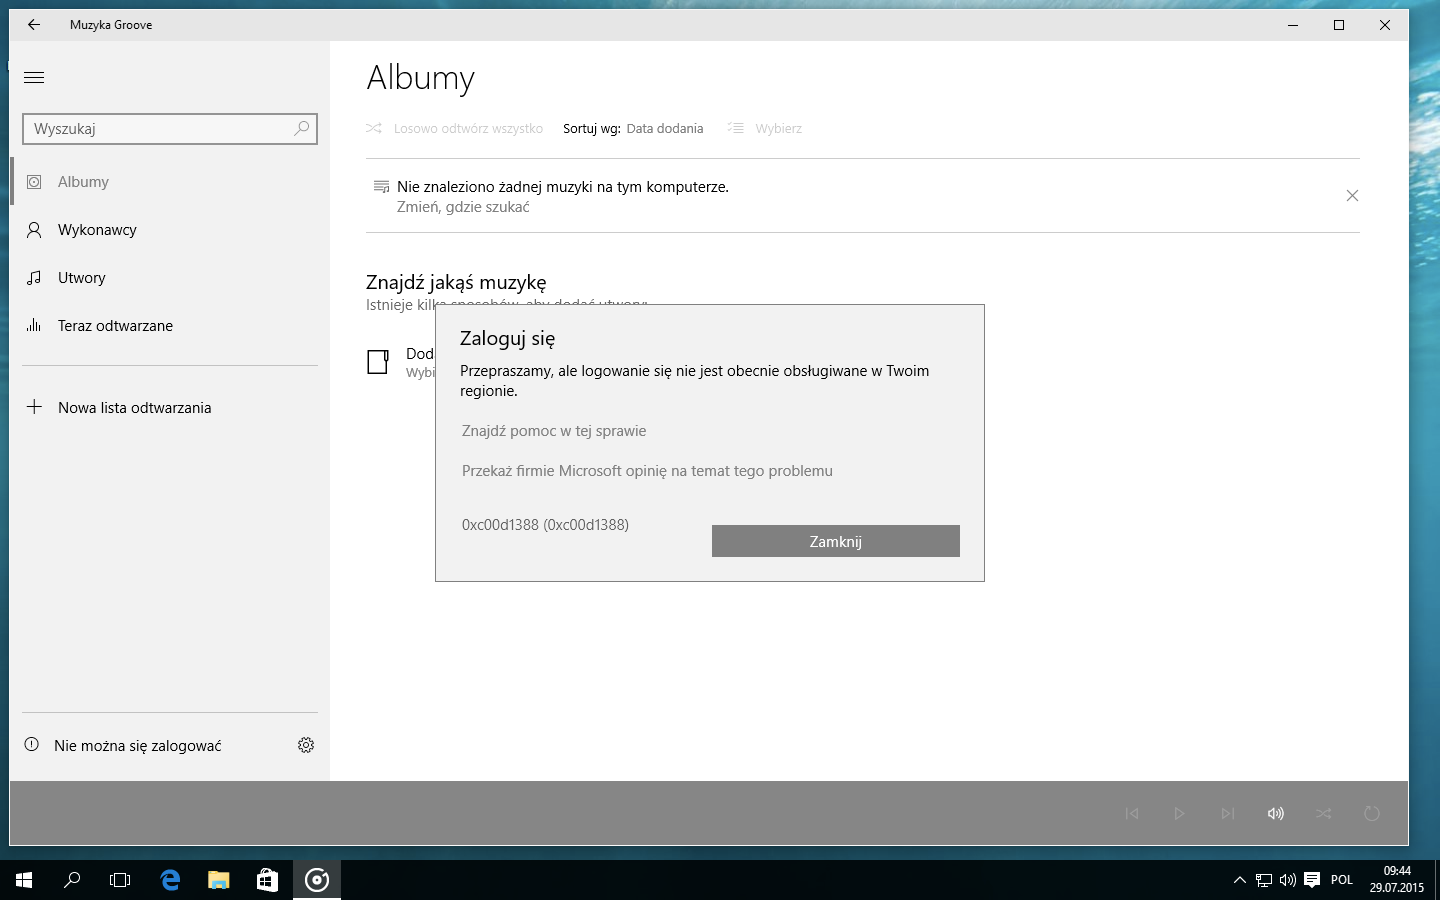Close the dialog with Zamknij
Screen dimensions: 1440x900
click(836, 541)
